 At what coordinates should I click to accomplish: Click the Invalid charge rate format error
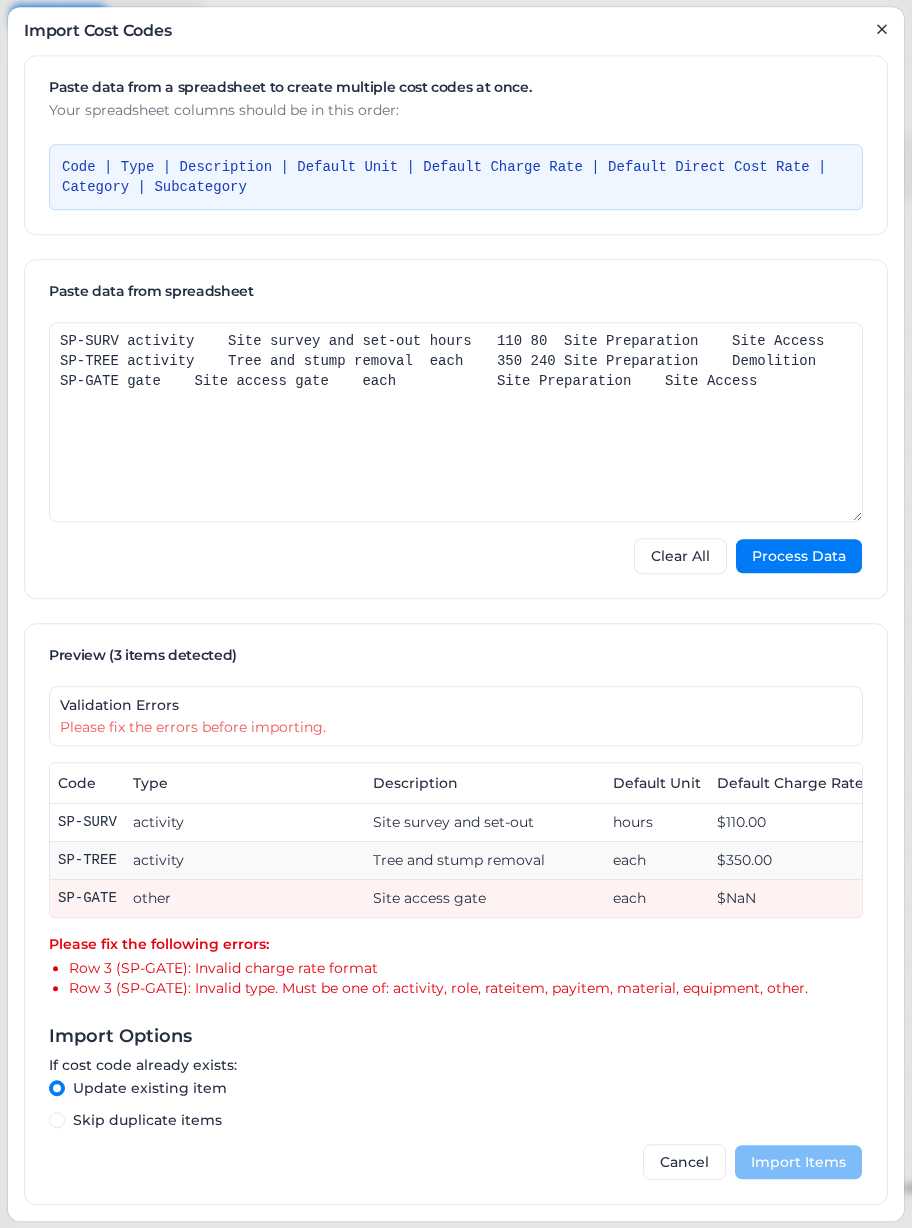[223, 968]
